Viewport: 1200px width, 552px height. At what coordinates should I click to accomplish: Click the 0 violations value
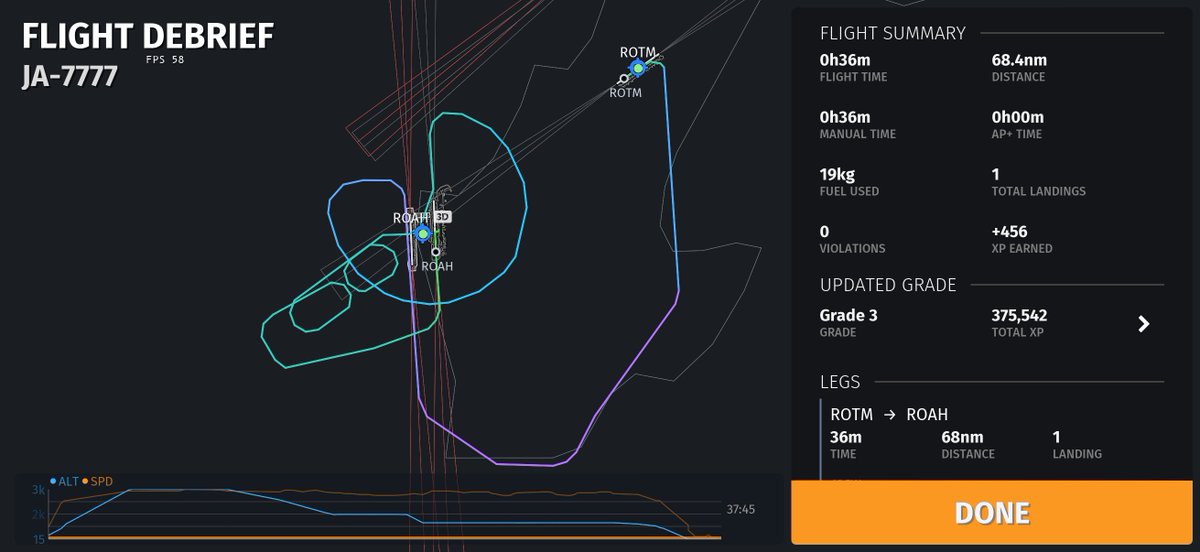tap(825, 231)
